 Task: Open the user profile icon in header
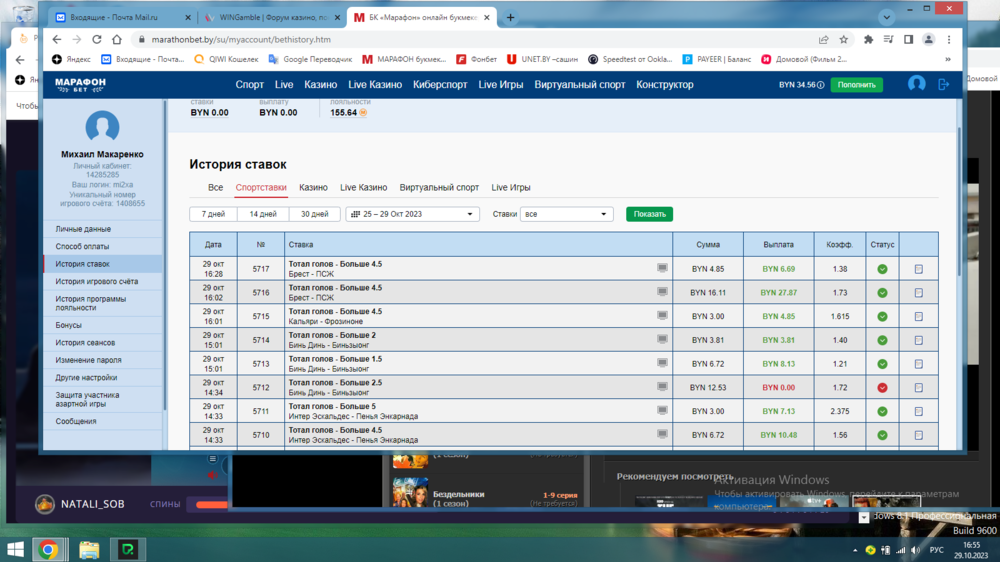(x=916, y=85)
